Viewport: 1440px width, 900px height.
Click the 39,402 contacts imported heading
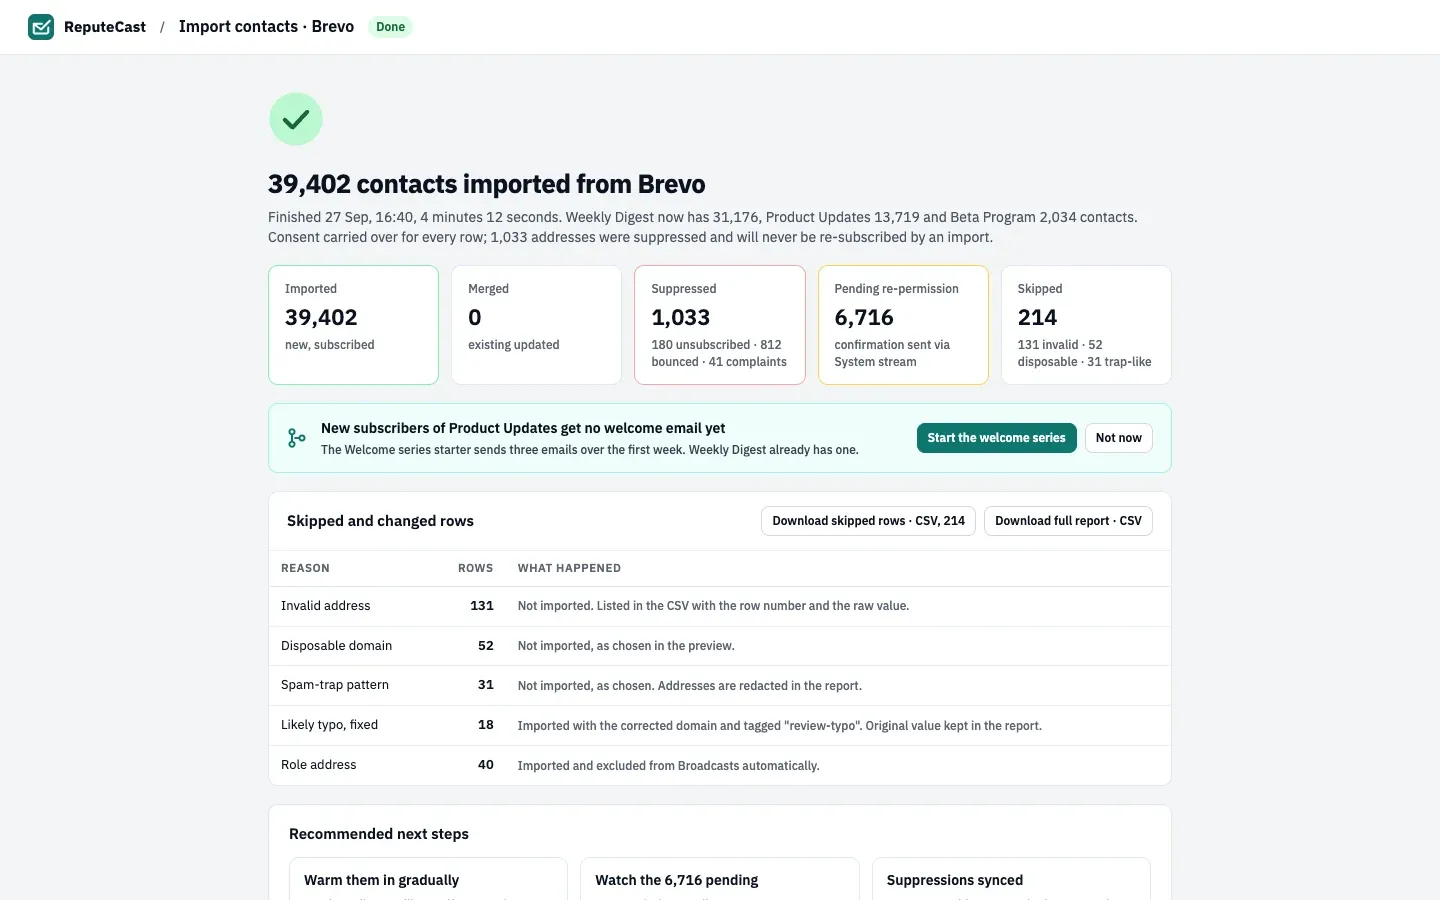[487, 184]
